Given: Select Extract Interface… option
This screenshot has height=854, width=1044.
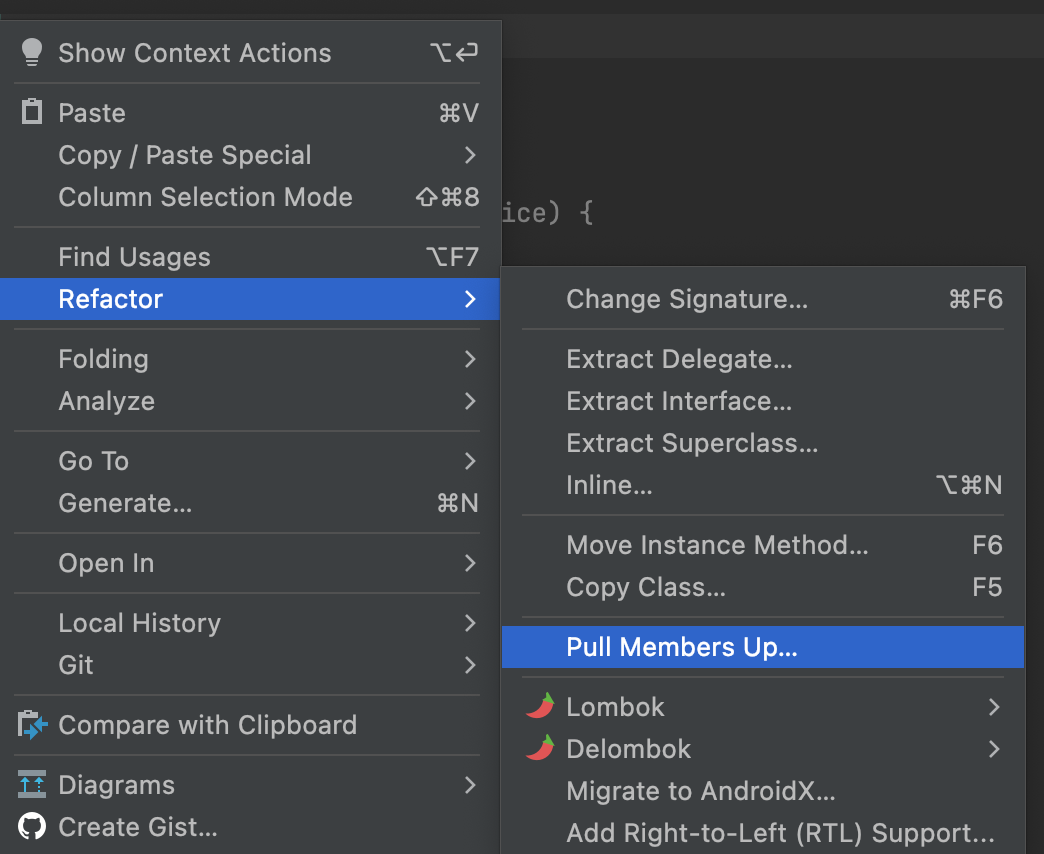Looking at the screenshot, I should (679, 401).
